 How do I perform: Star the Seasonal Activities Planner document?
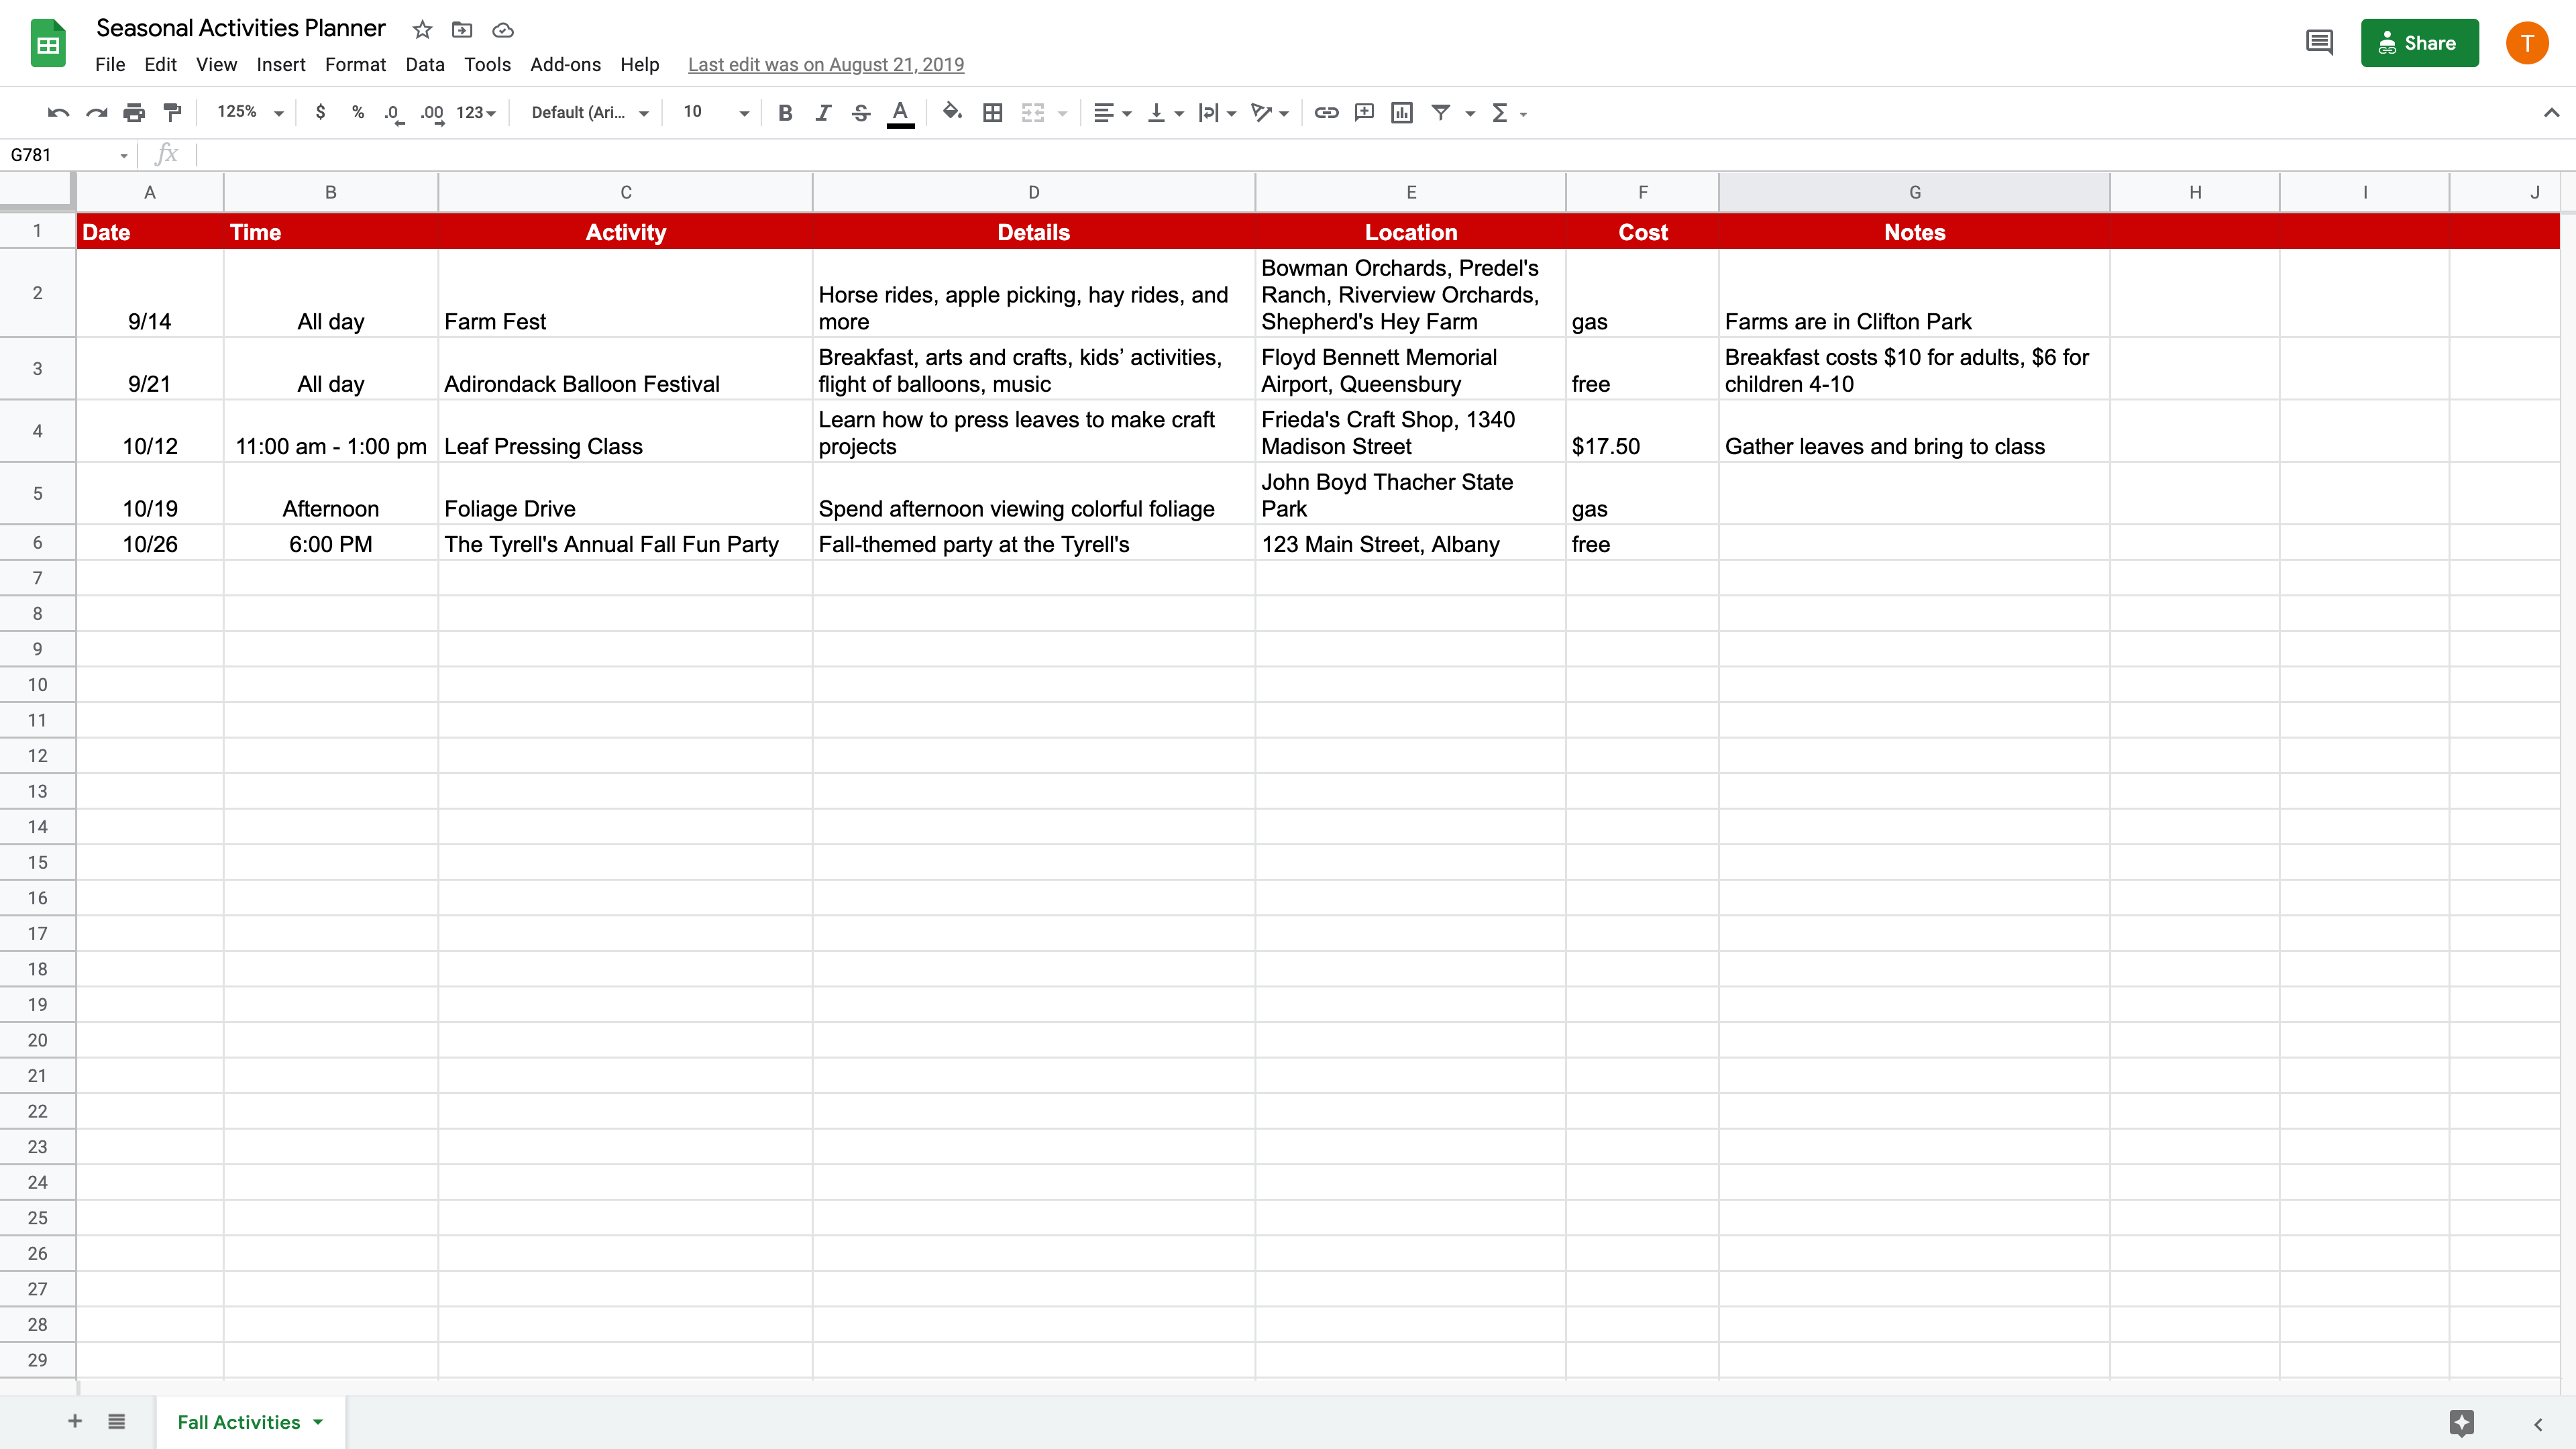(x=421, y=30)
